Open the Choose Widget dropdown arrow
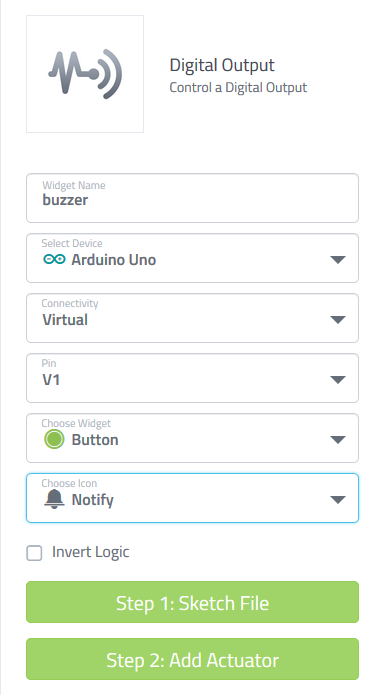Screen dimensions: 384x695 click(338, 440)
